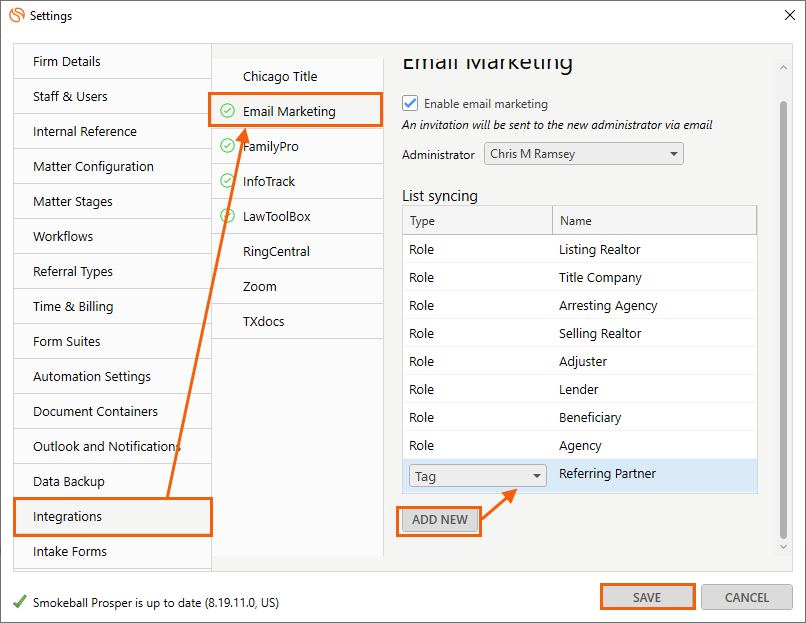Select the Beneficiary row
The height and width of the screenshot is (623, 806).
tap(580, 417)
